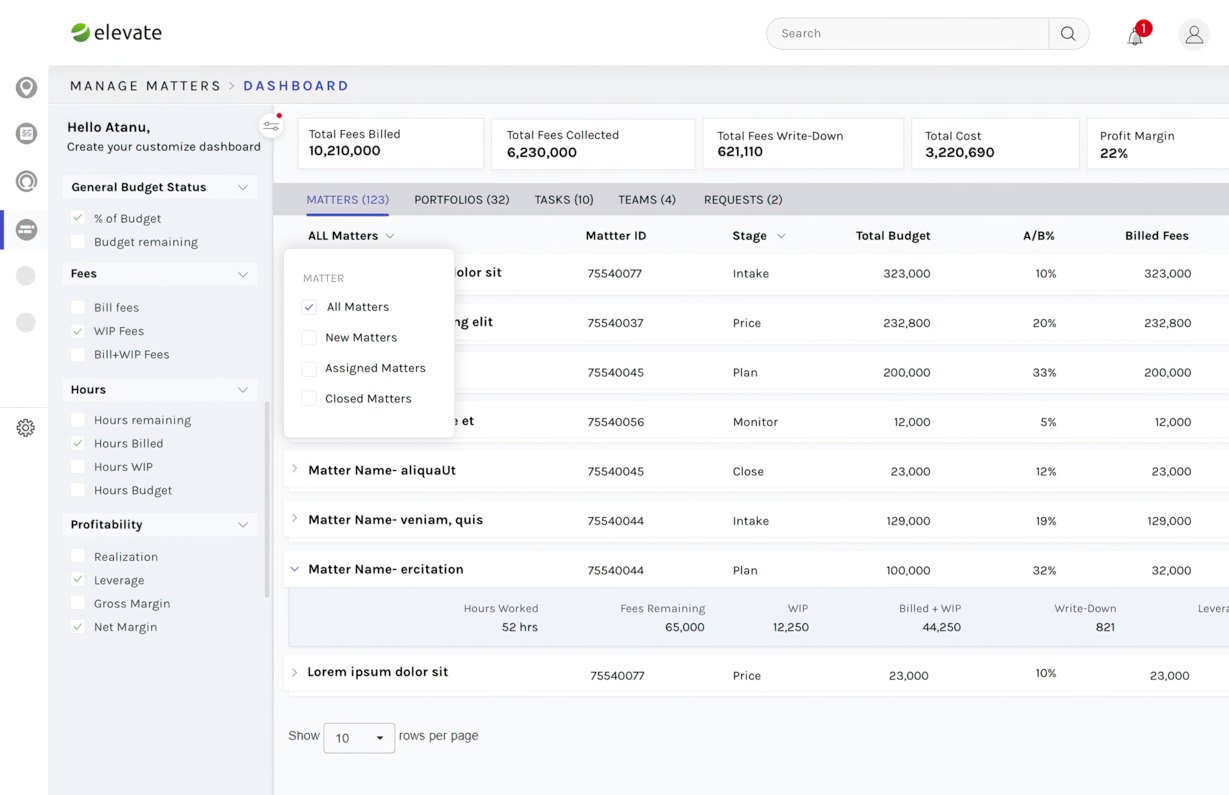Click the left panel vertical scrollbar
Viewport: 1229px width, 795px height.
(x=267, y=499)
